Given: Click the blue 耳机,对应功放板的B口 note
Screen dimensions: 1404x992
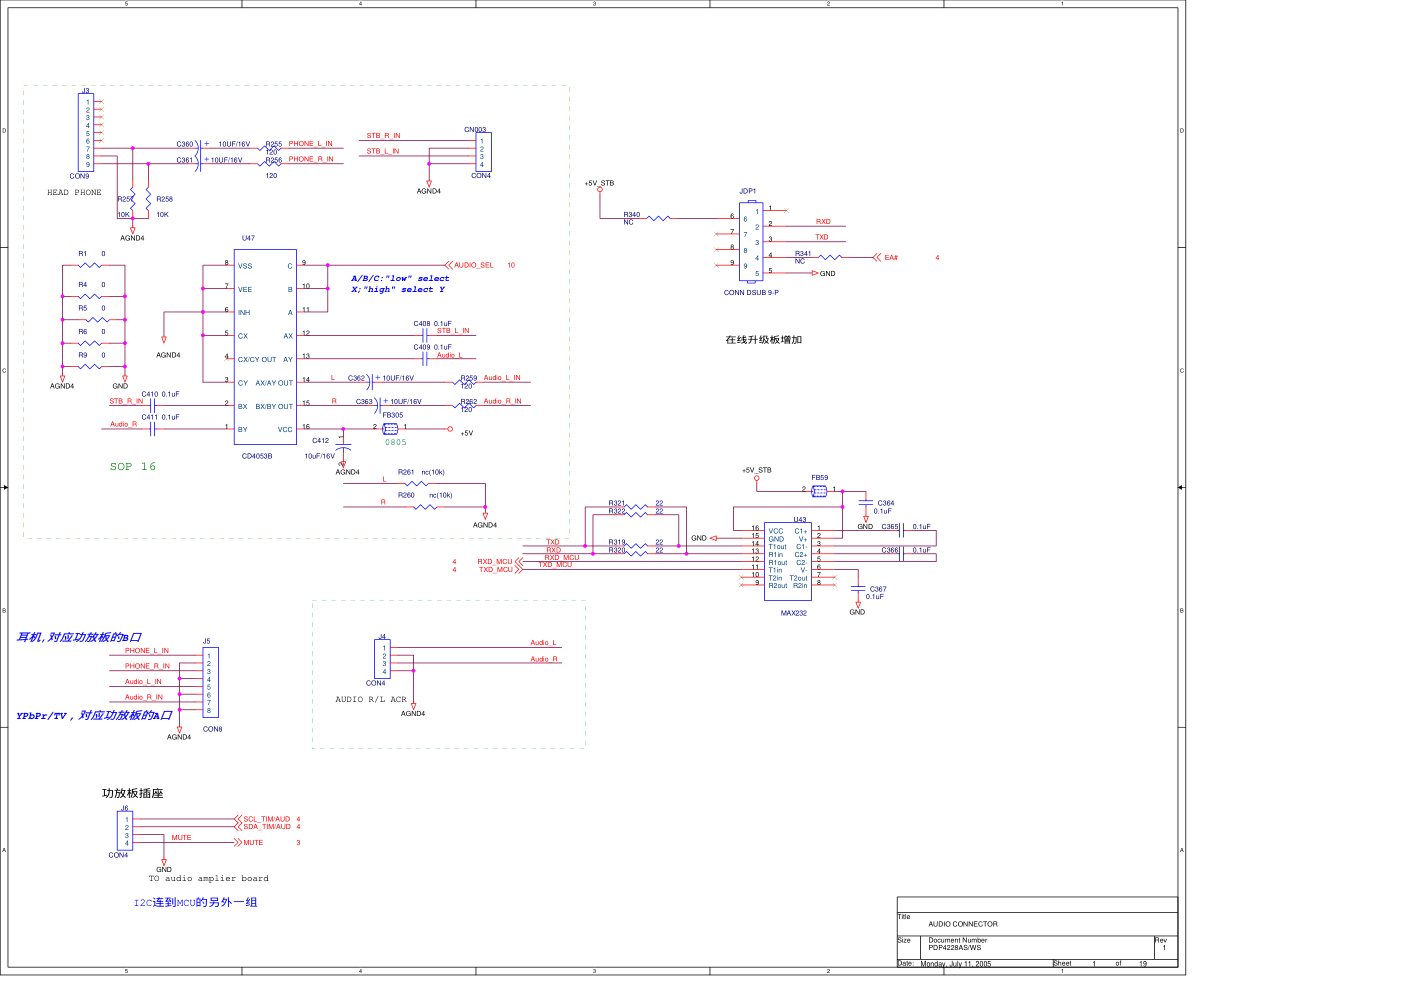Looking at the screenshot, I should click(x=79, y=637).
